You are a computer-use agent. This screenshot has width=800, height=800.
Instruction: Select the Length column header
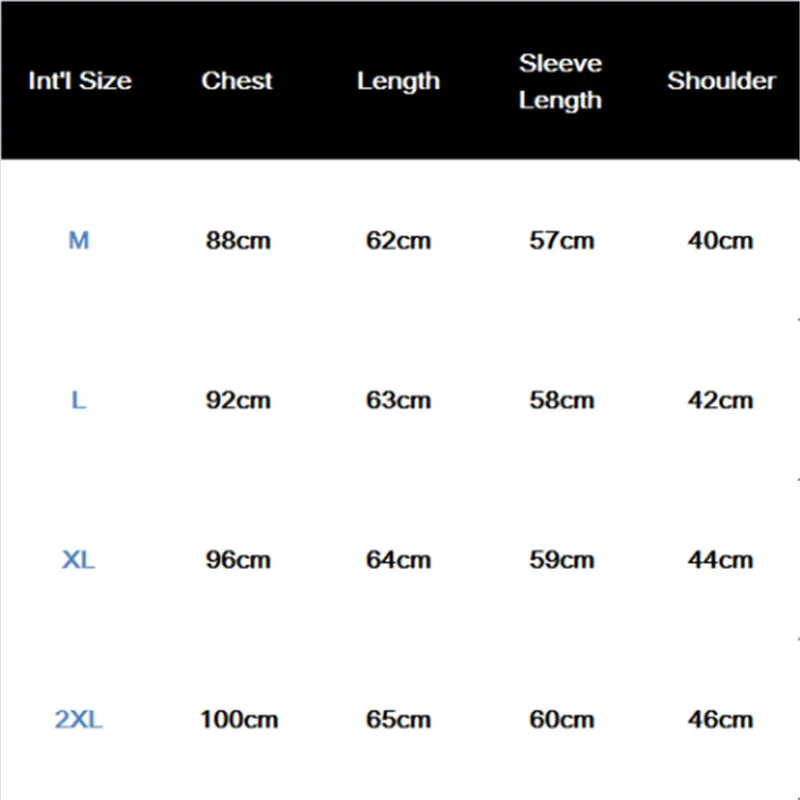398,82
